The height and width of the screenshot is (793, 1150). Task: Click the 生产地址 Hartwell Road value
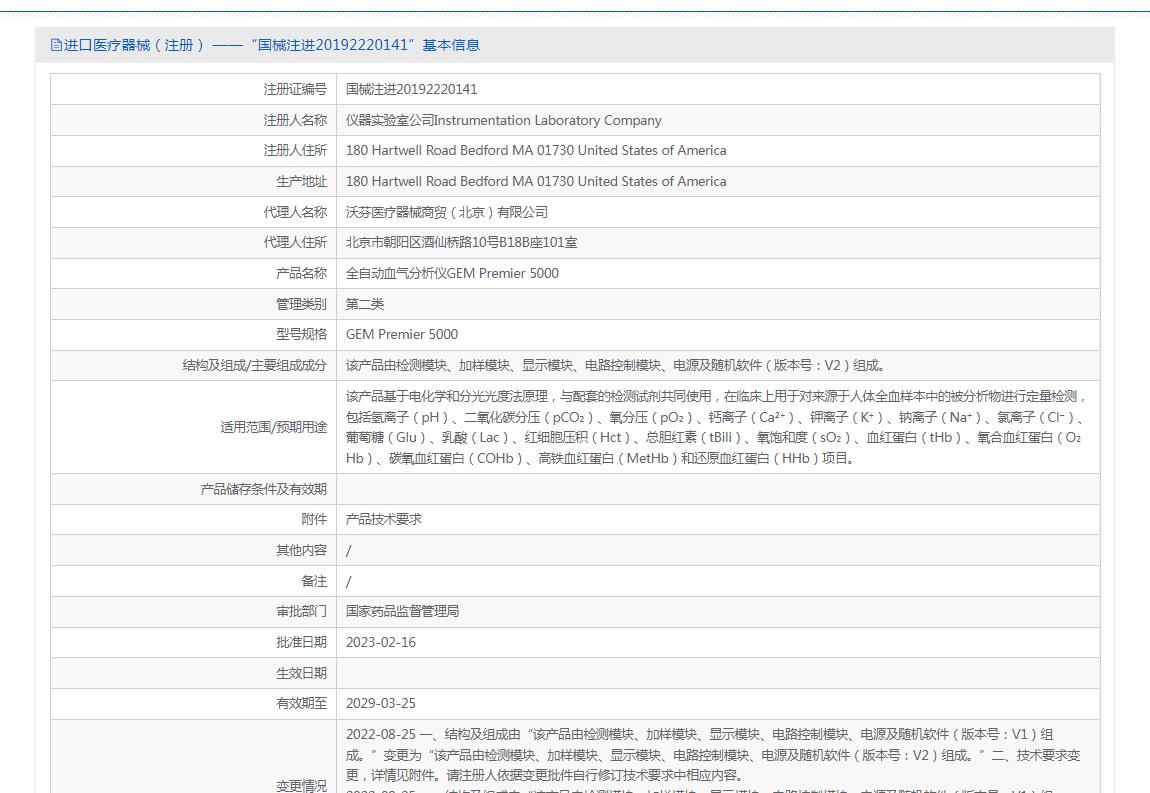pyautogui.click(x=536, y=181)
